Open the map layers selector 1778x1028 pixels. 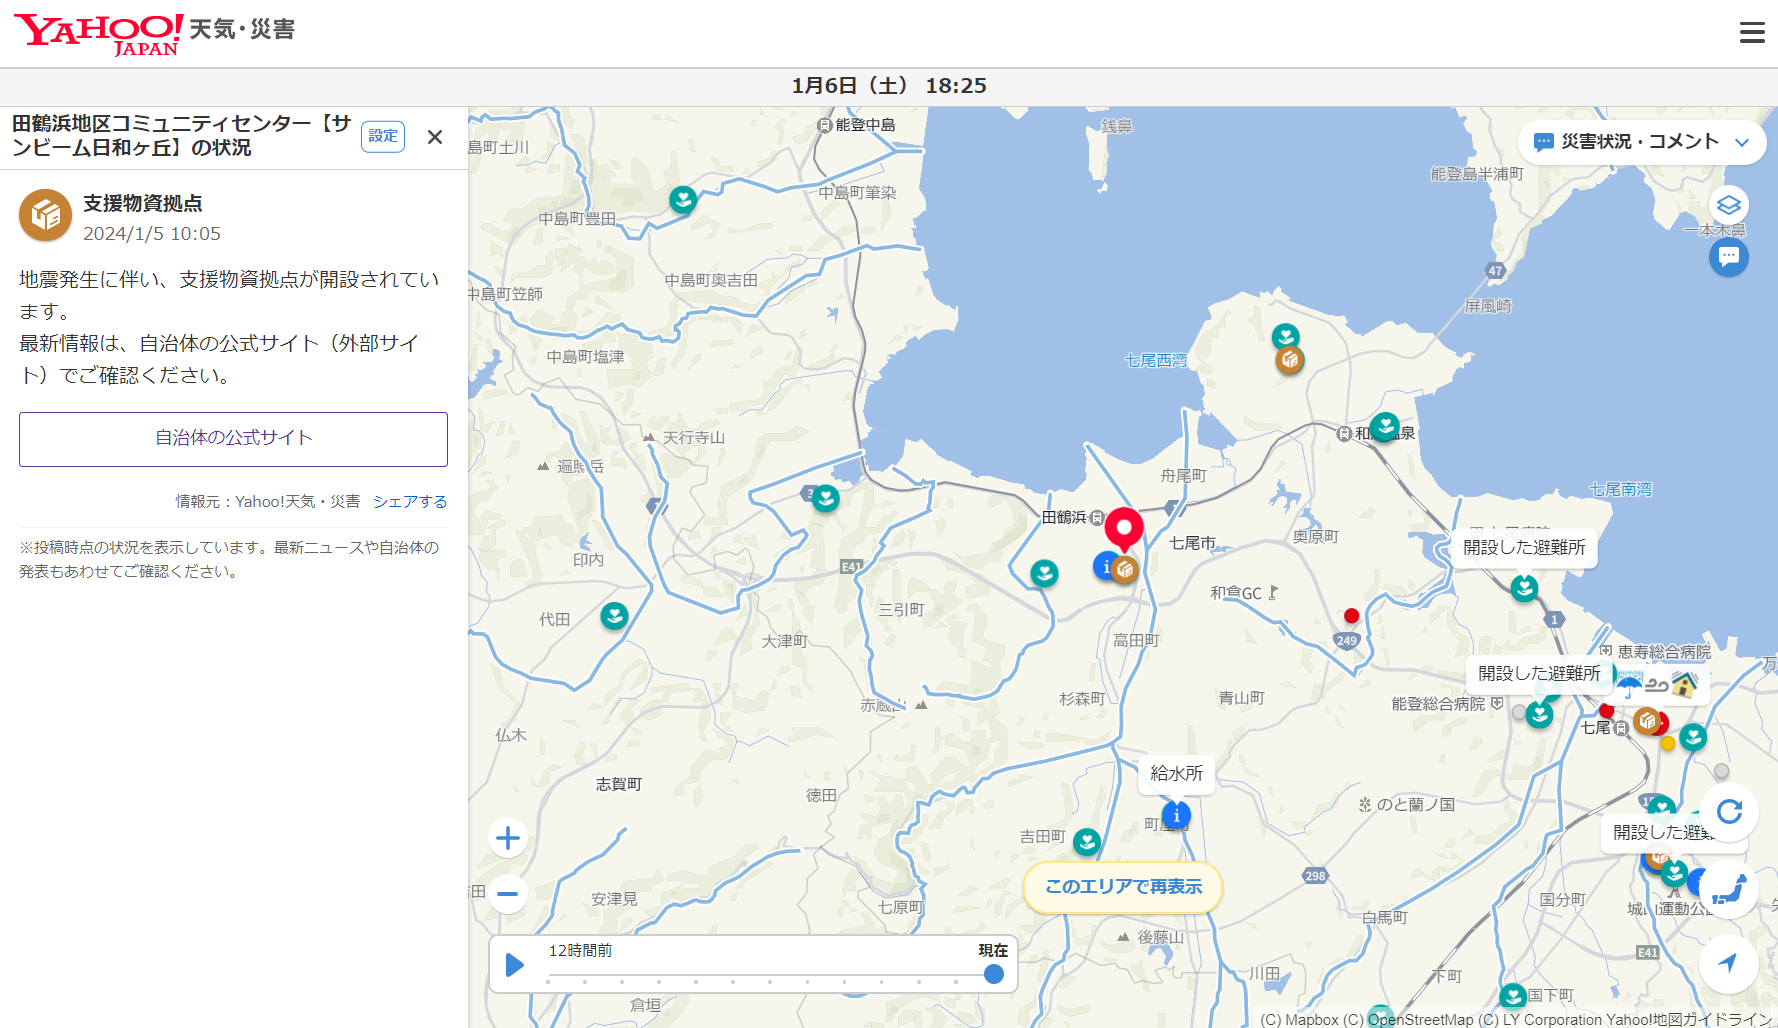[x=1728, y=206]
